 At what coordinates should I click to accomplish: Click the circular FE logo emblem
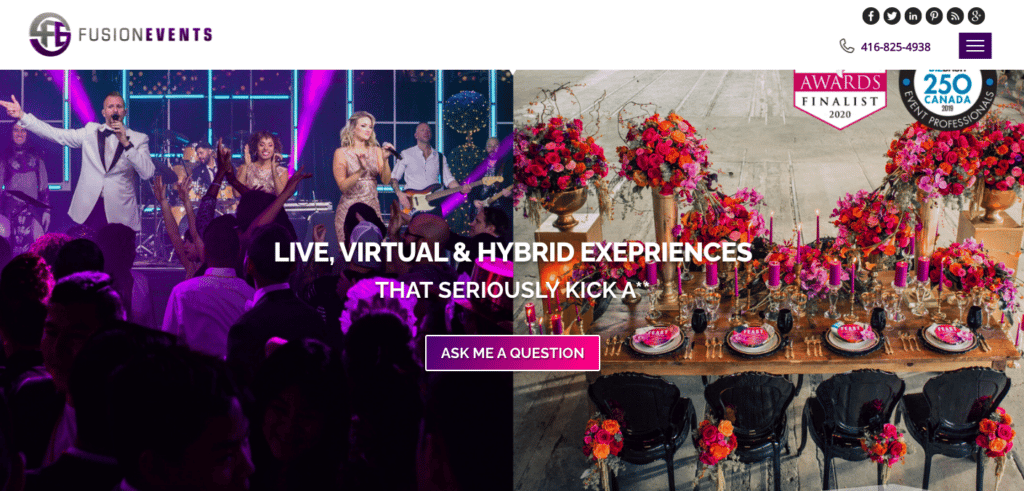pyautogui.click(x=50, y=34)
